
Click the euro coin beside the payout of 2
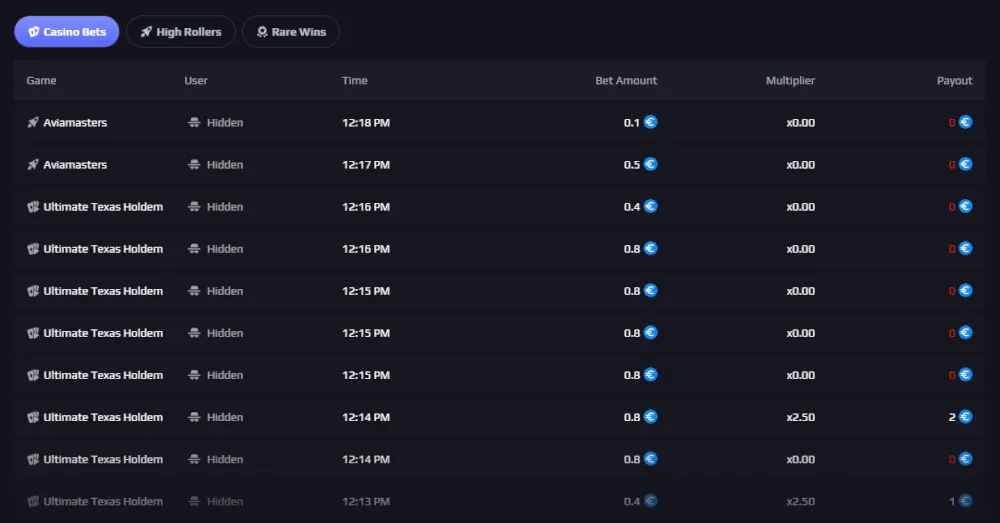(x=966, y=416)
